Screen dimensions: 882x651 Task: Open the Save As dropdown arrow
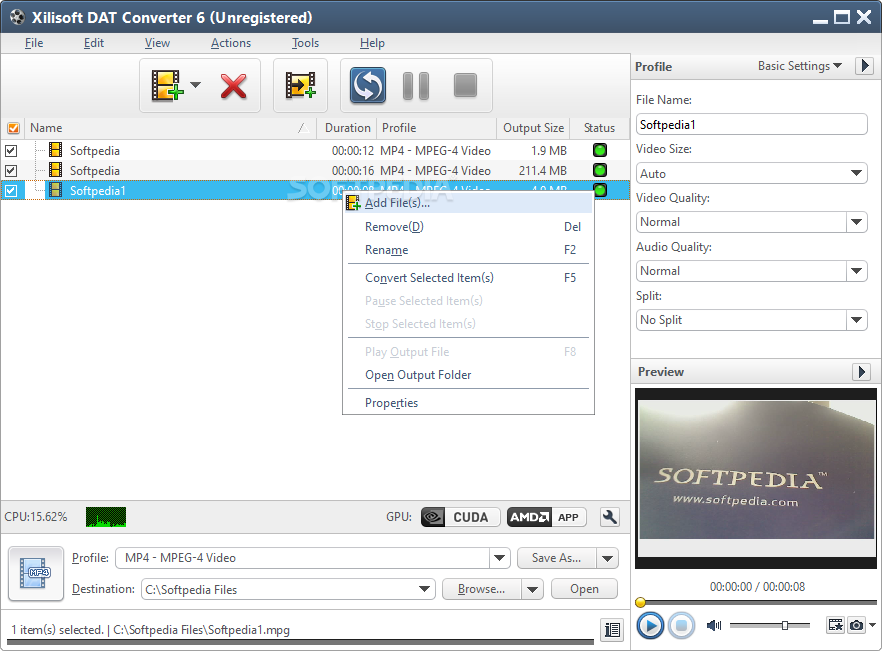(x=608, y=558)
